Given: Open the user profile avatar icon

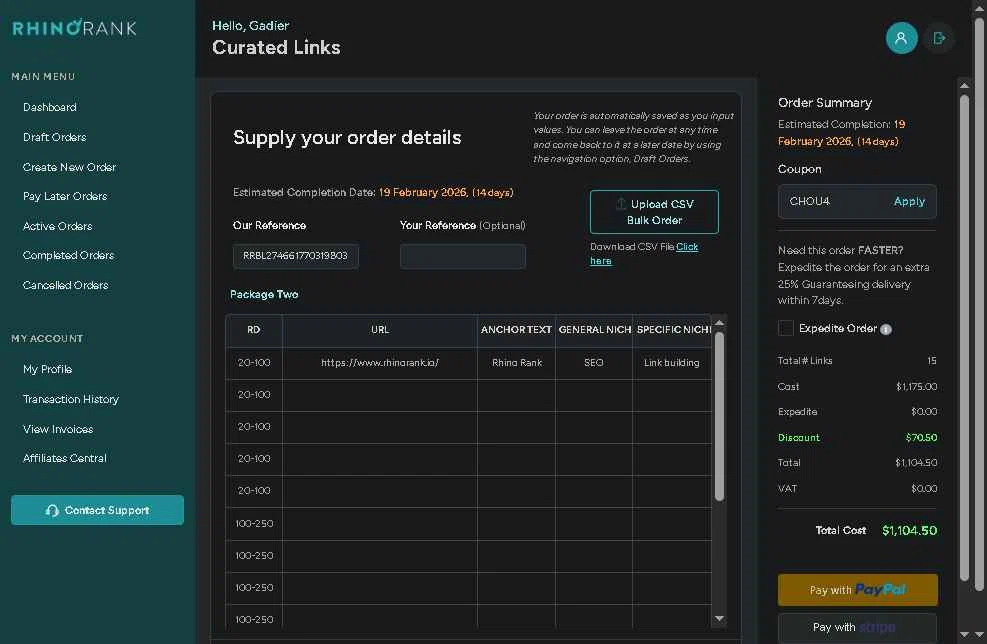Looking at the screenshot, I should pyautogui.click(x=901, y=38).
